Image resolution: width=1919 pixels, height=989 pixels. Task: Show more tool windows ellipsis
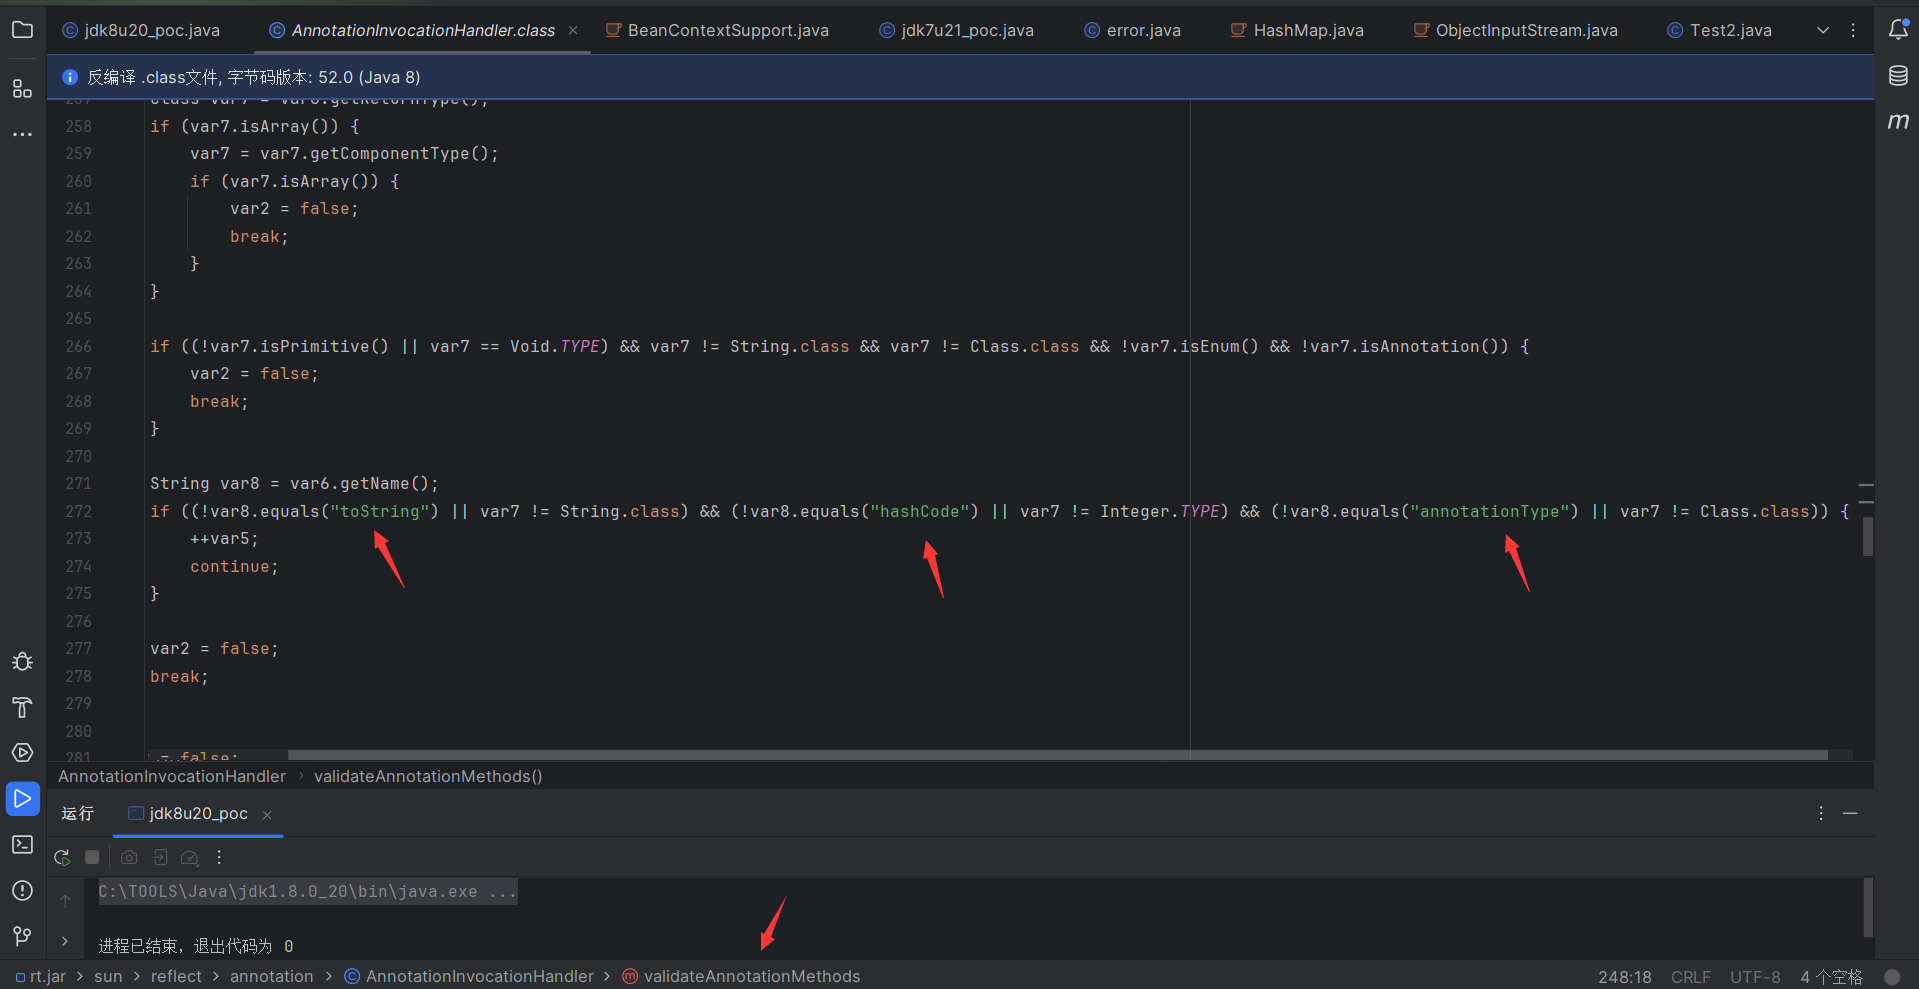22,134
